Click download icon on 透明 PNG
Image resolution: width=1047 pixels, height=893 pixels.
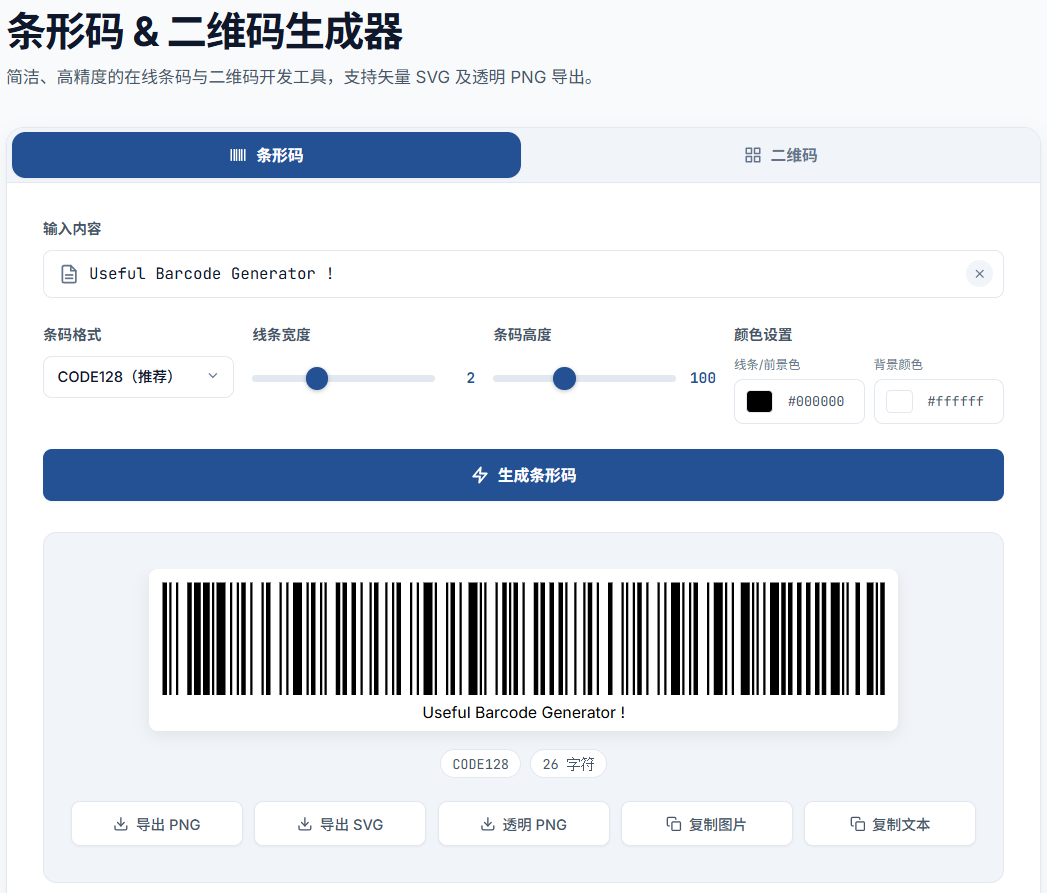[x=488, y=824]
